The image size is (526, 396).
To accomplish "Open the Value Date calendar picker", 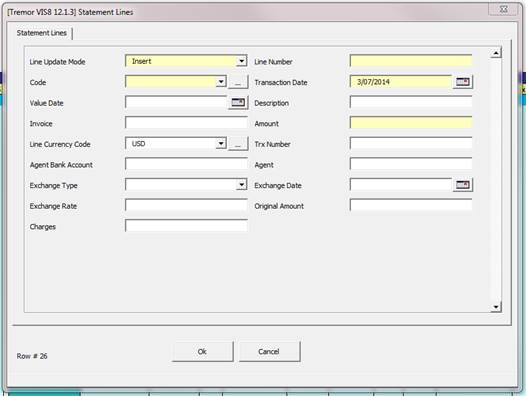I will pos(238,102).
